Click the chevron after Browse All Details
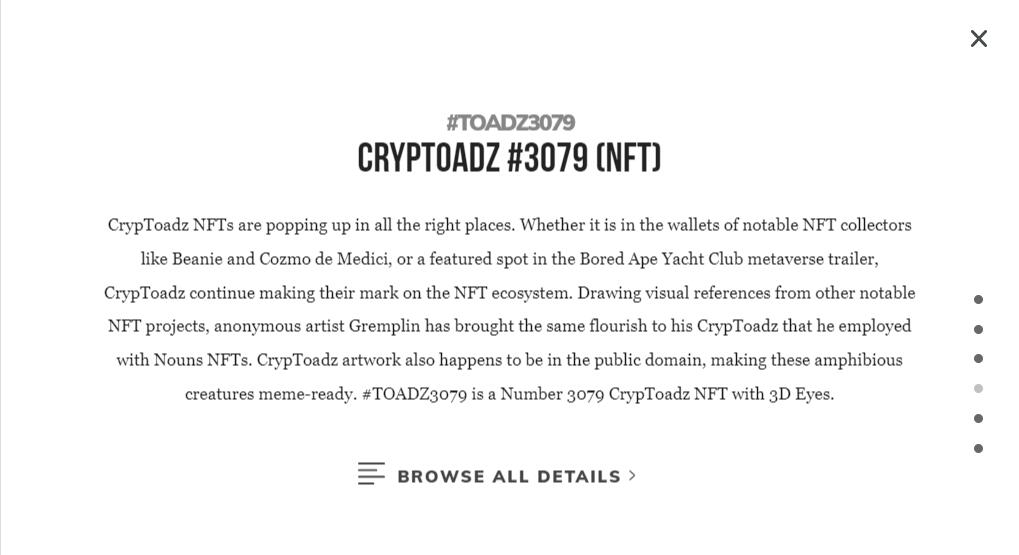The width and height of the screenshot is (1019, 555). click(x=632, y=476)
